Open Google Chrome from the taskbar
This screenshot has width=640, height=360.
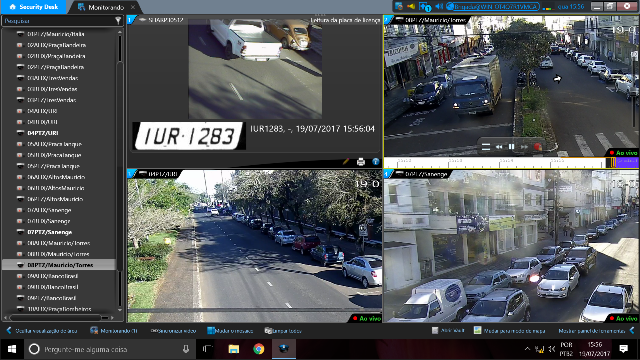point(258,349)
